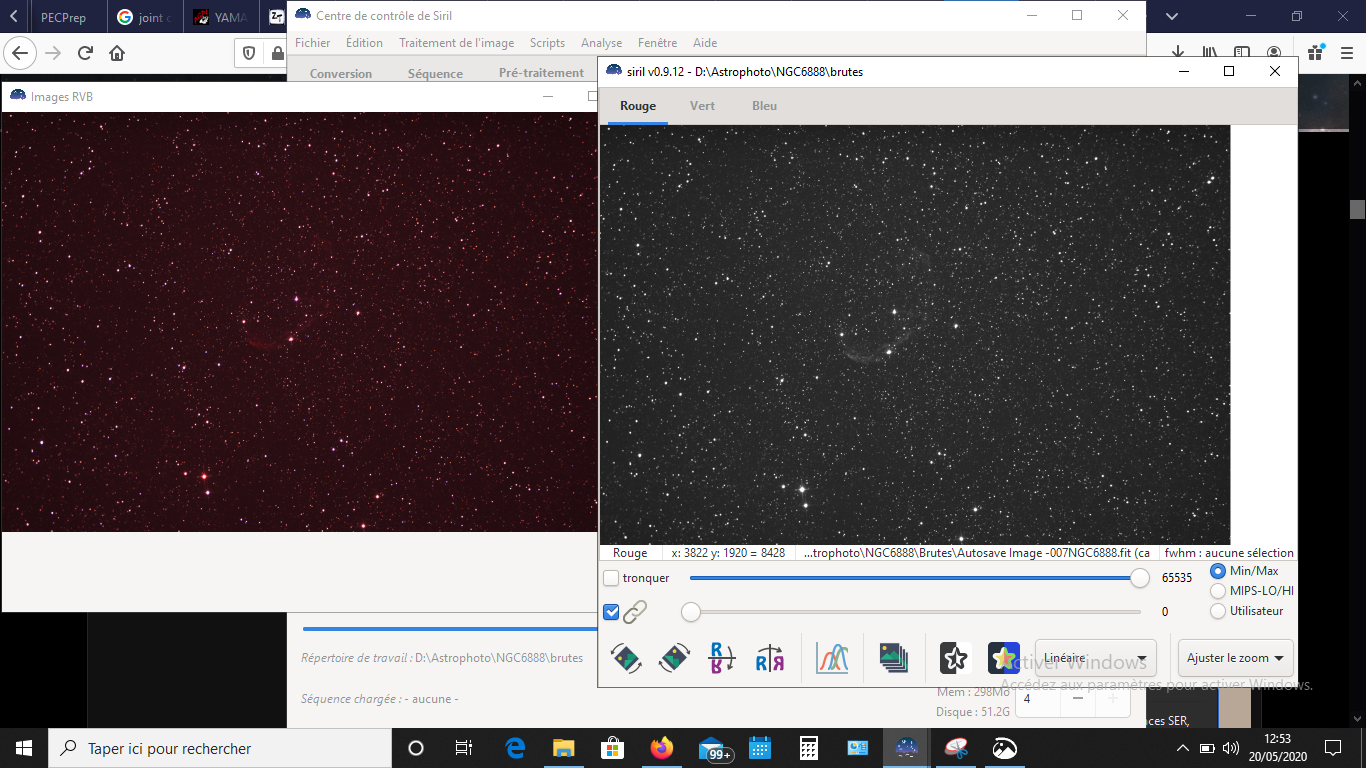This screenshot has height=768, width=1366.
Task: Show hidden system tray icons
Action: (x=1184, y=748)
